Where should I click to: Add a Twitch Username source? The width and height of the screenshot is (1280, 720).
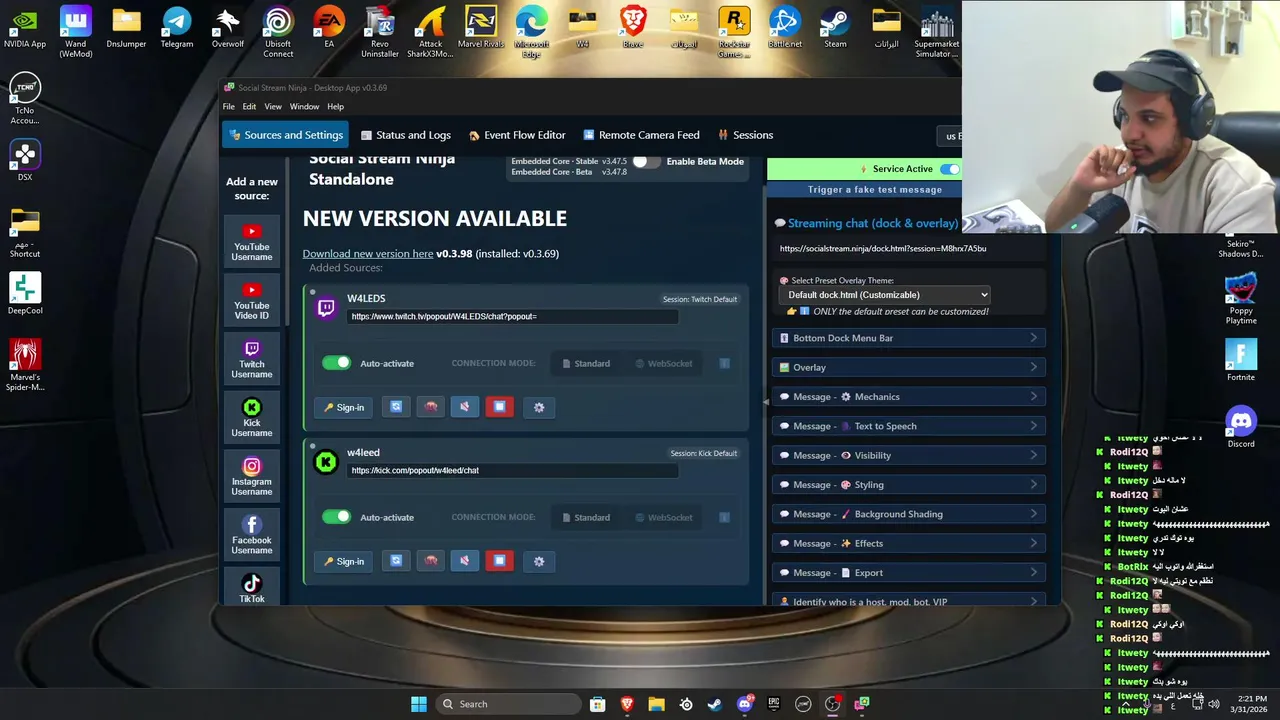coord(252,358)
